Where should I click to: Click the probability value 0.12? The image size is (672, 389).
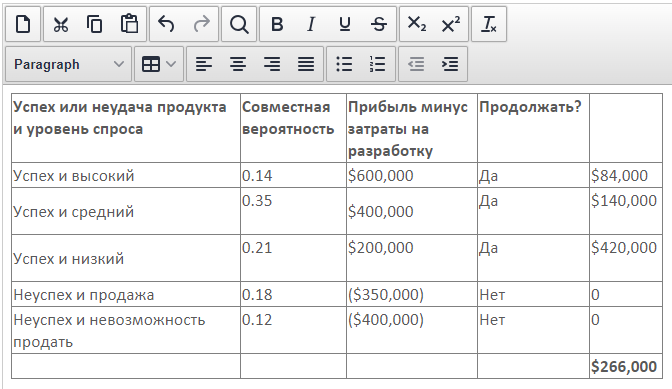(257, 320)
